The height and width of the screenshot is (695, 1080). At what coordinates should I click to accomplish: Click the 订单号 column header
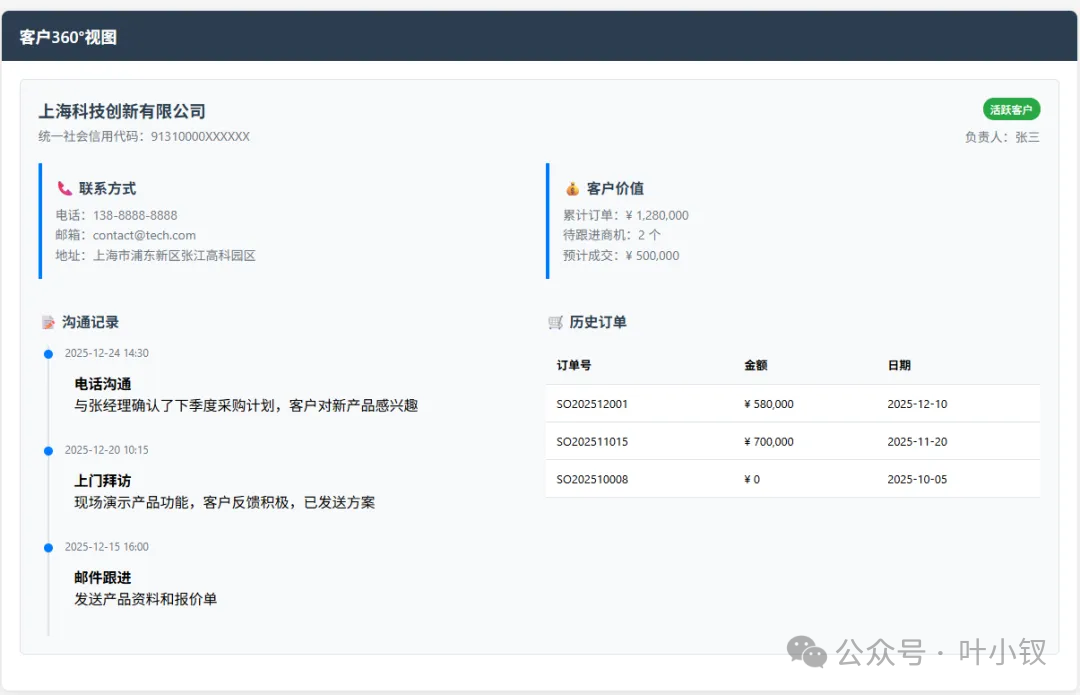point(574,365)
